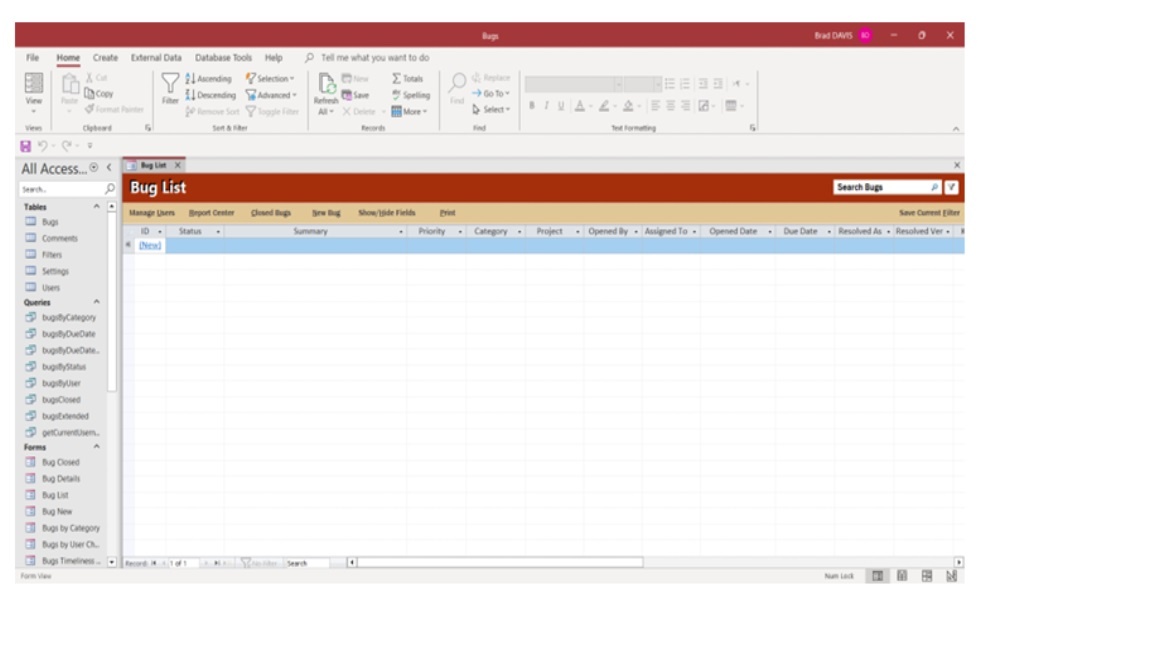Switch to Create ribbon tab
Screen dimensions: 1152x648
pyautogui.click(x=105, y=57)
